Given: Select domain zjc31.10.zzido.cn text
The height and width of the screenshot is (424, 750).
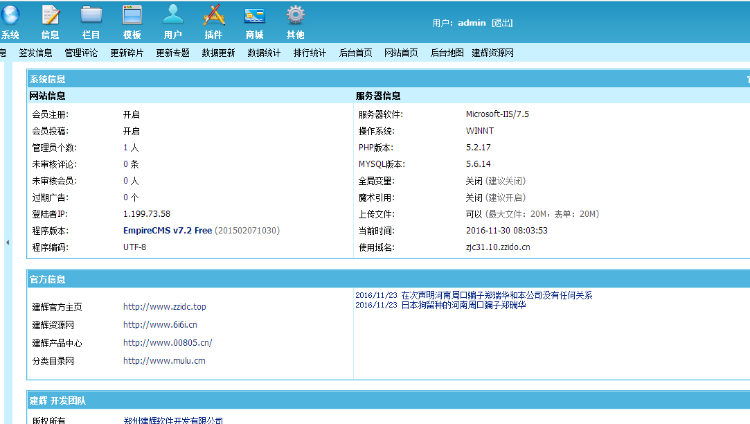Looking at the screenshot, I should [498, 247].
